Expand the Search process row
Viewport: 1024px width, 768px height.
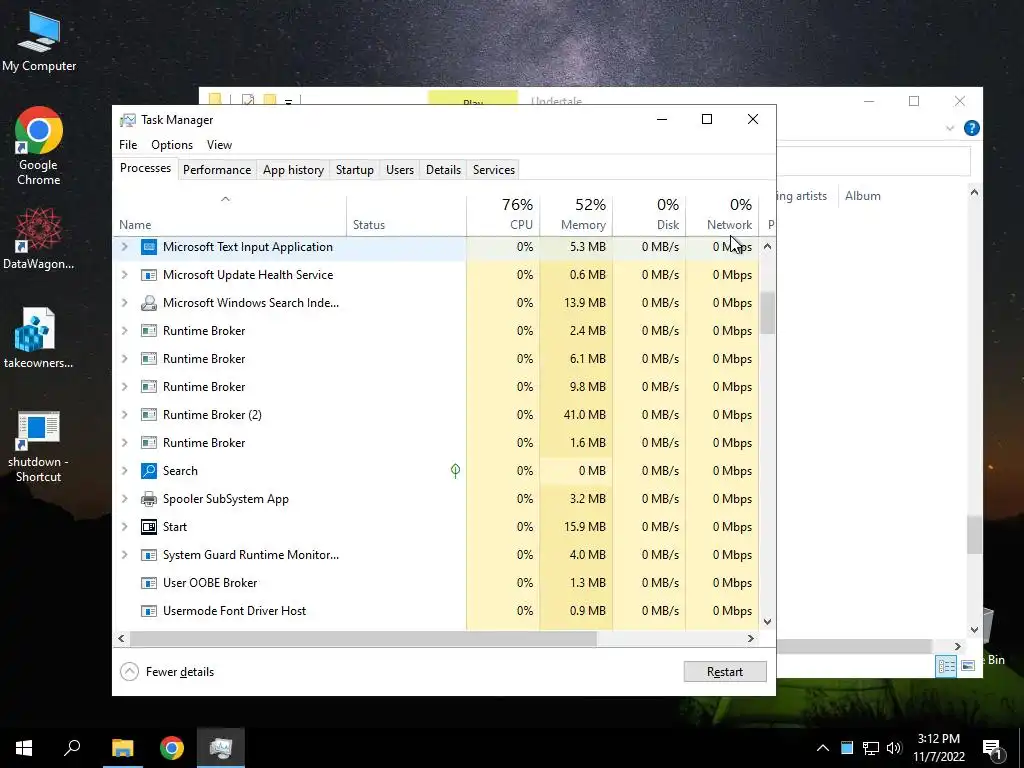tap(124, 471)
